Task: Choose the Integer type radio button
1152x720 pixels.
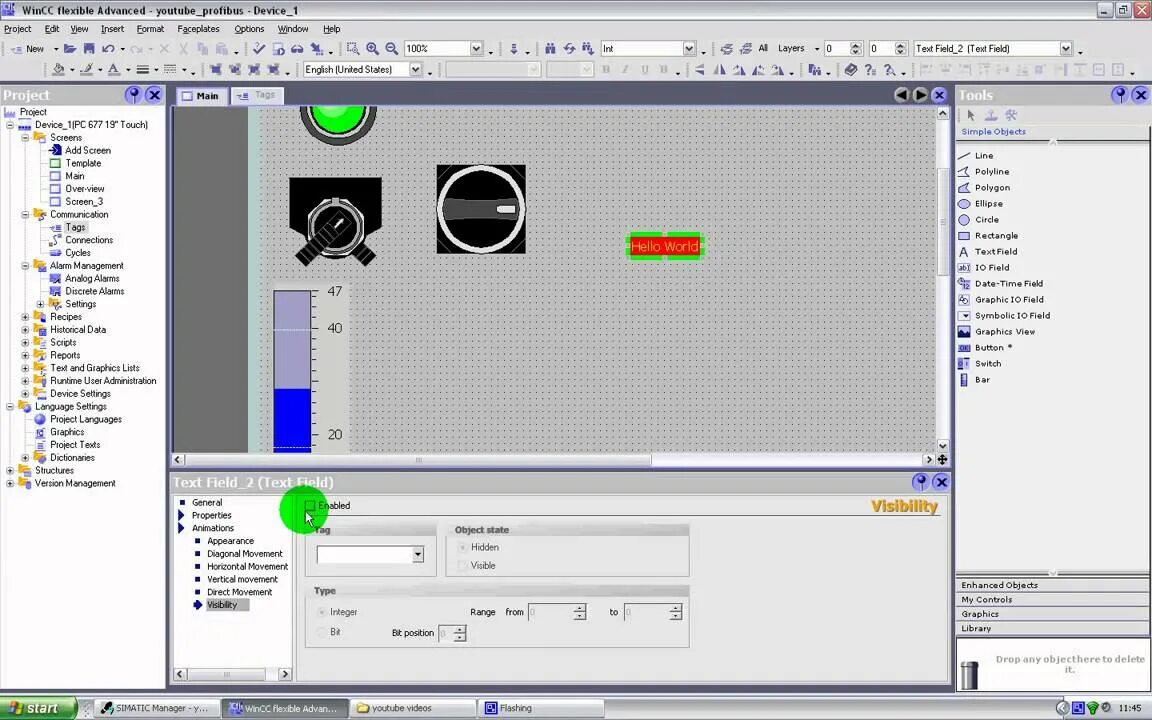Action: [x=322, y=612]
